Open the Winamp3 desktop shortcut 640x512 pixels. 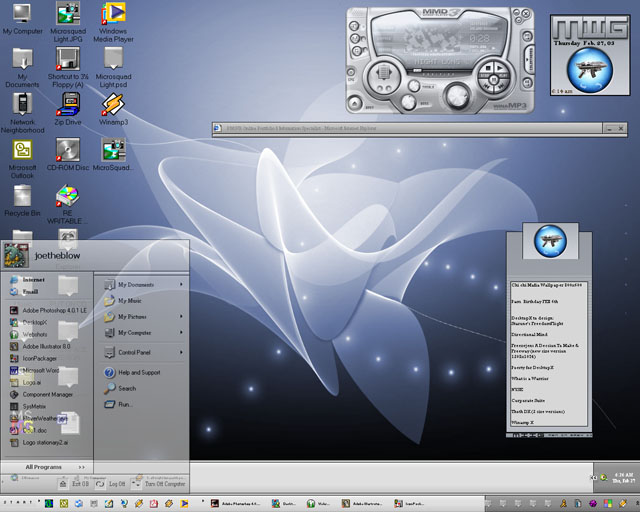113,109
